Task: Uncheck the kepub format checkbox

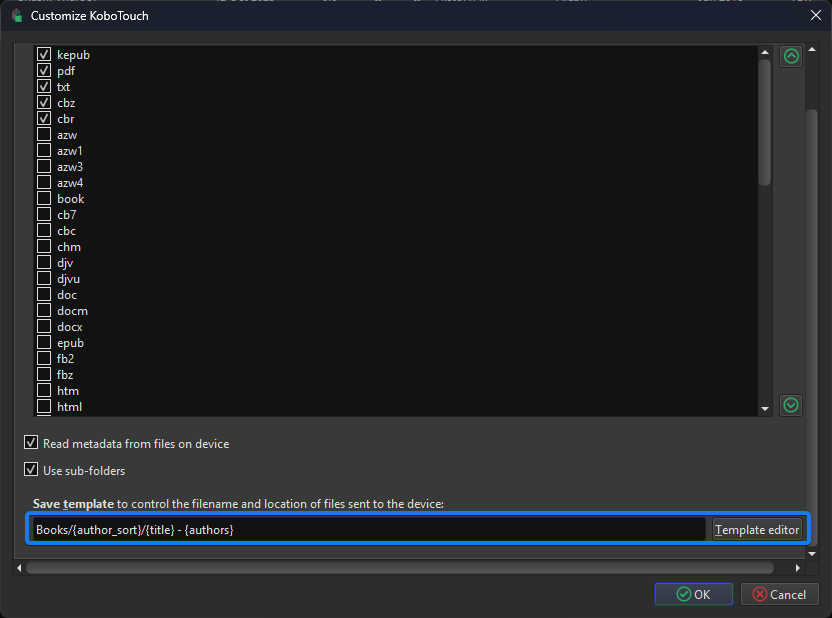Action: click(x=44, y=55)
